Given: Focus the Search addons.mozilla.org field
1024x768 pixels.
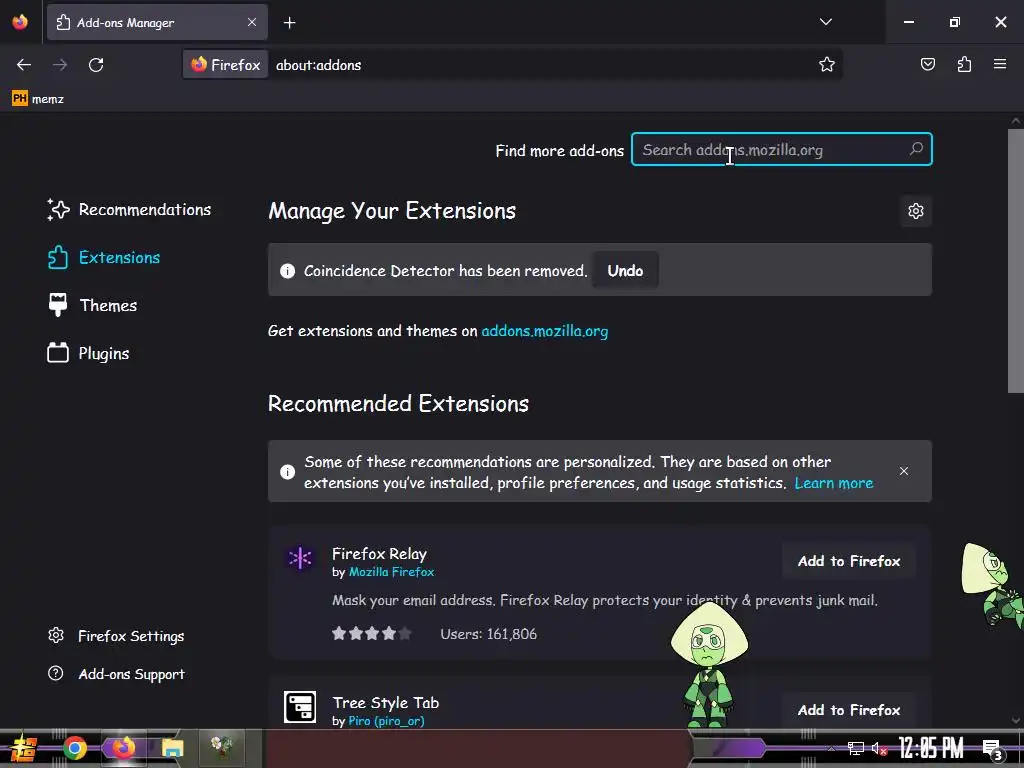Looking at the screenshot, I should tap(781, 150).
